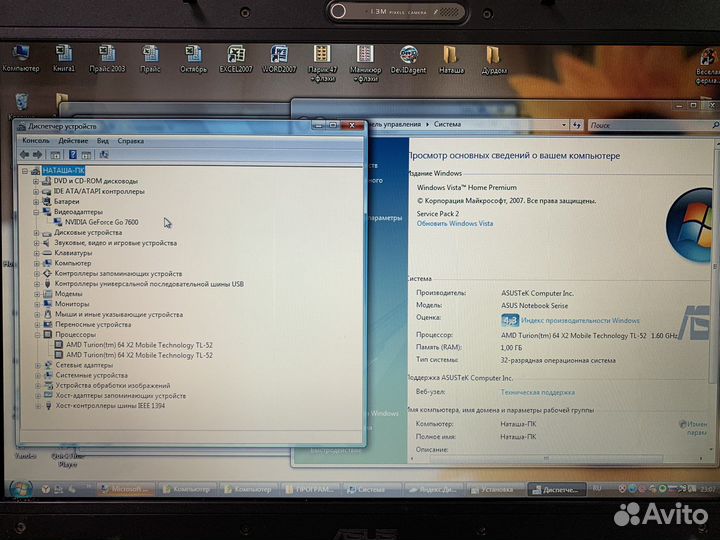The width and height of the screenshot is (720, 540).
Task: Open Индекс производительности Windows link
Action: [x=580, y=321]
